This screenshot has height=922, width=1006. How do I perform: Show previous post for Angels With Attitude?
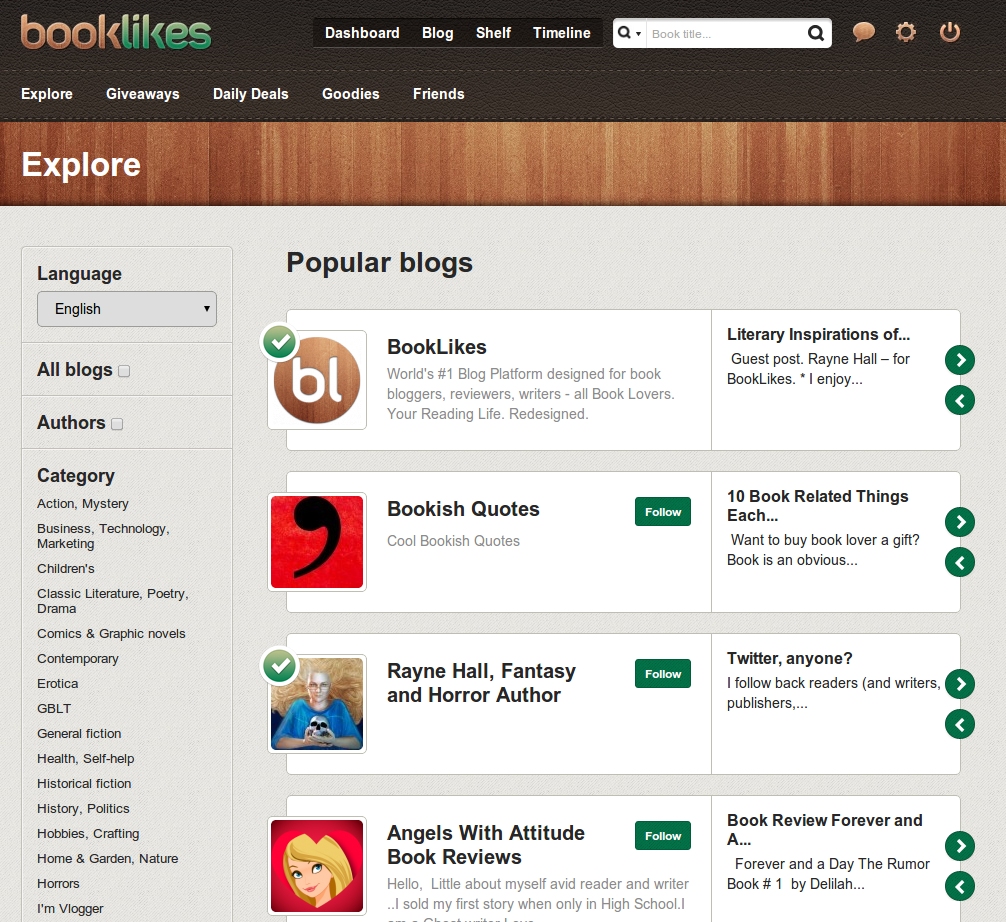[x=960, y=887]
